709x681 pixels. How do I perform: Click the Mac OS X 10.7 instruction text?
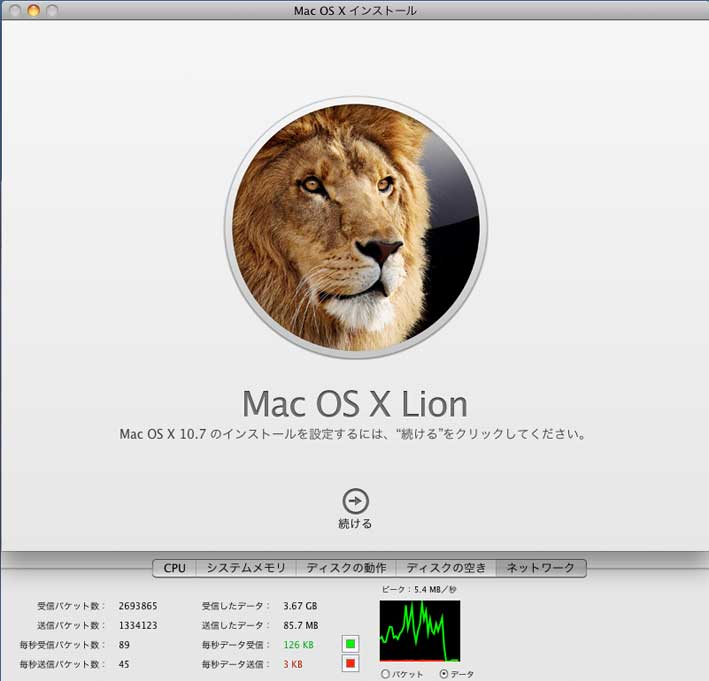tap(353, 434)
